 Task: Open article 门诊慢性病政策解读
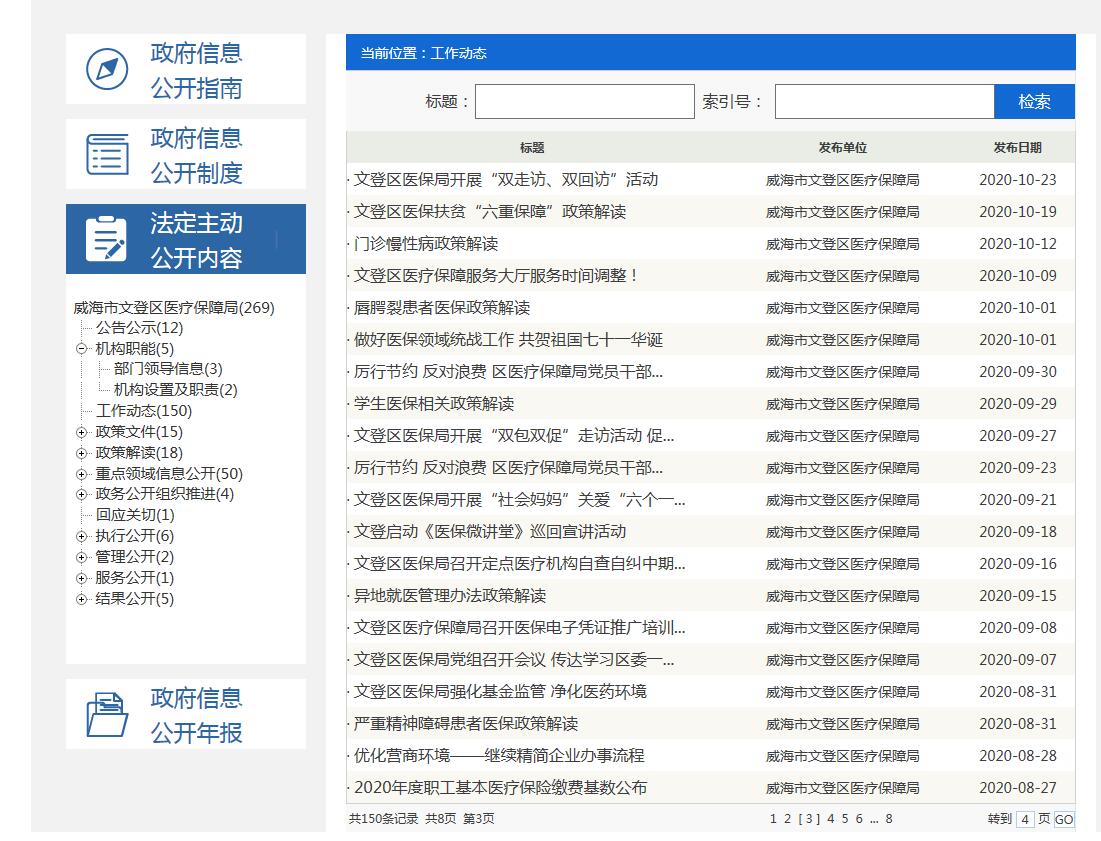(x=426, y=244)
